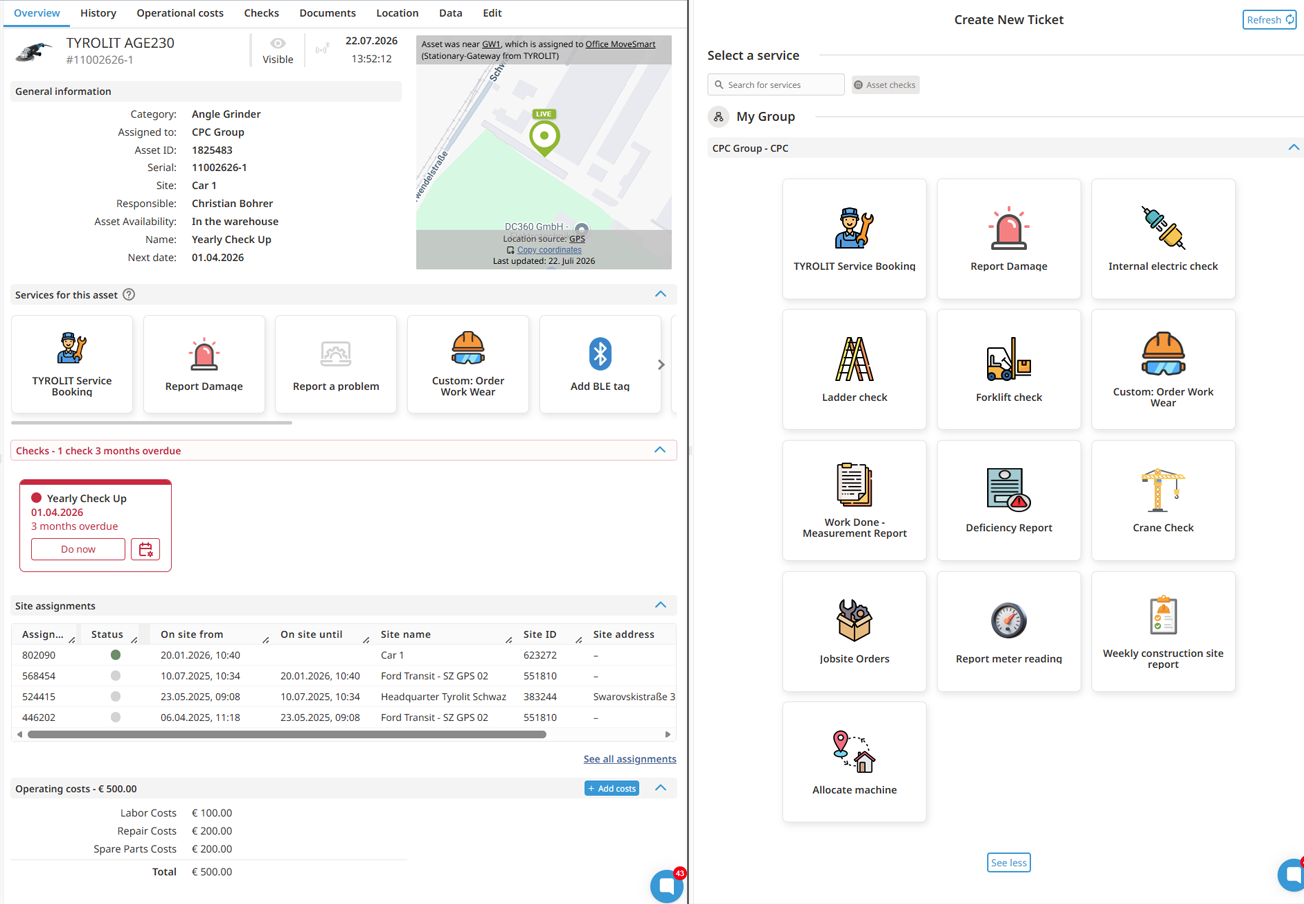Switch to the Location tab

click(397, 13)
